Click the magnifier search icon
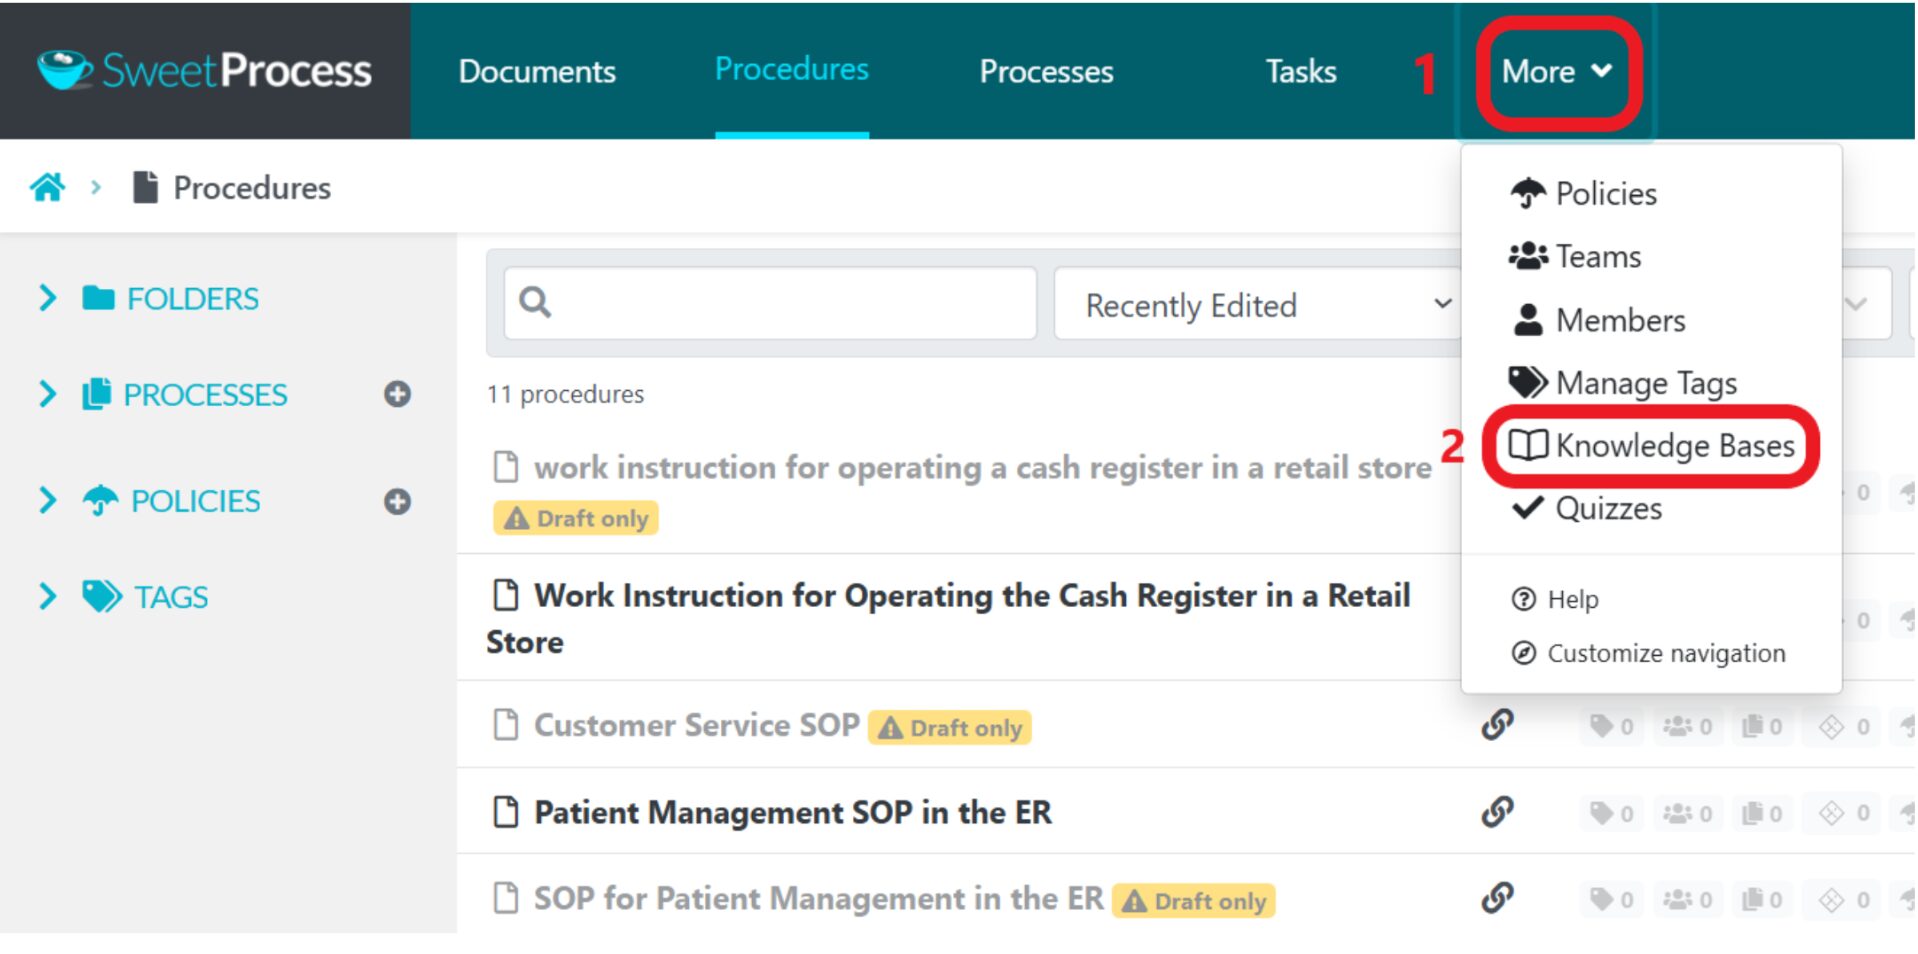The width and height of the screenshot is (1918, 954). tap(535, 302)
